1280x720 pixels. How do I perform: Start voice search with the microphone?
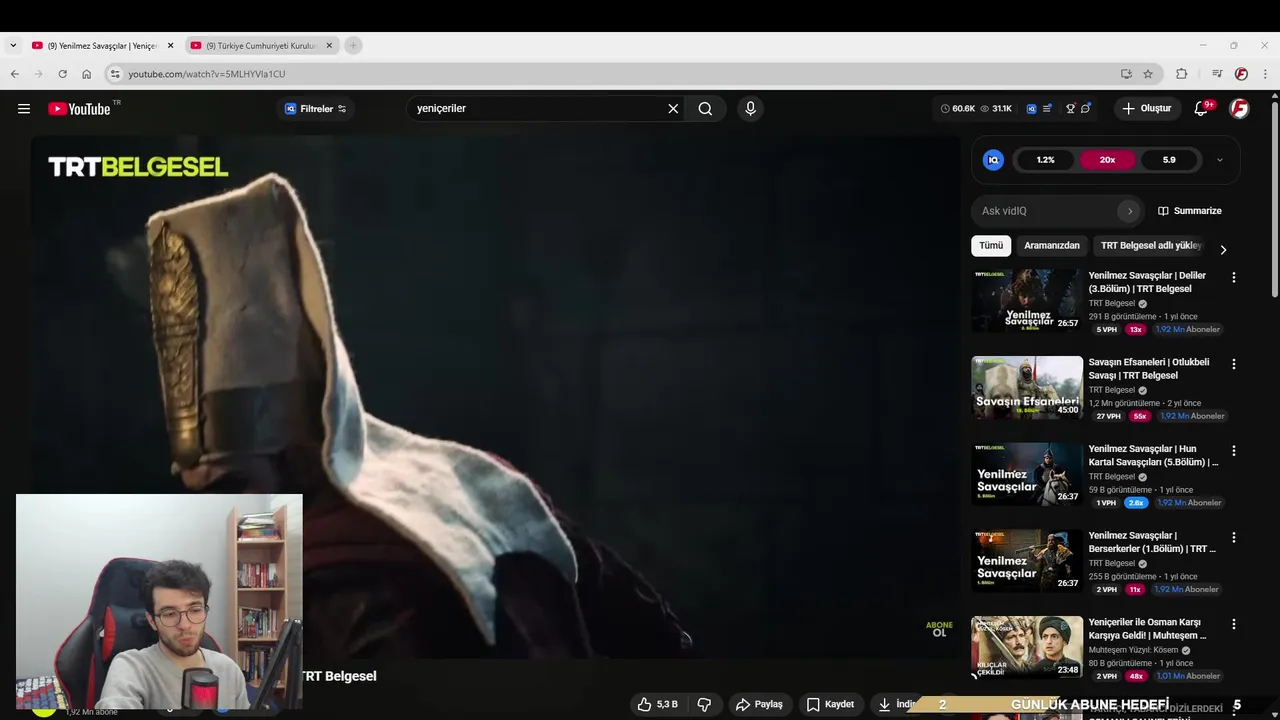coord(750,109)
